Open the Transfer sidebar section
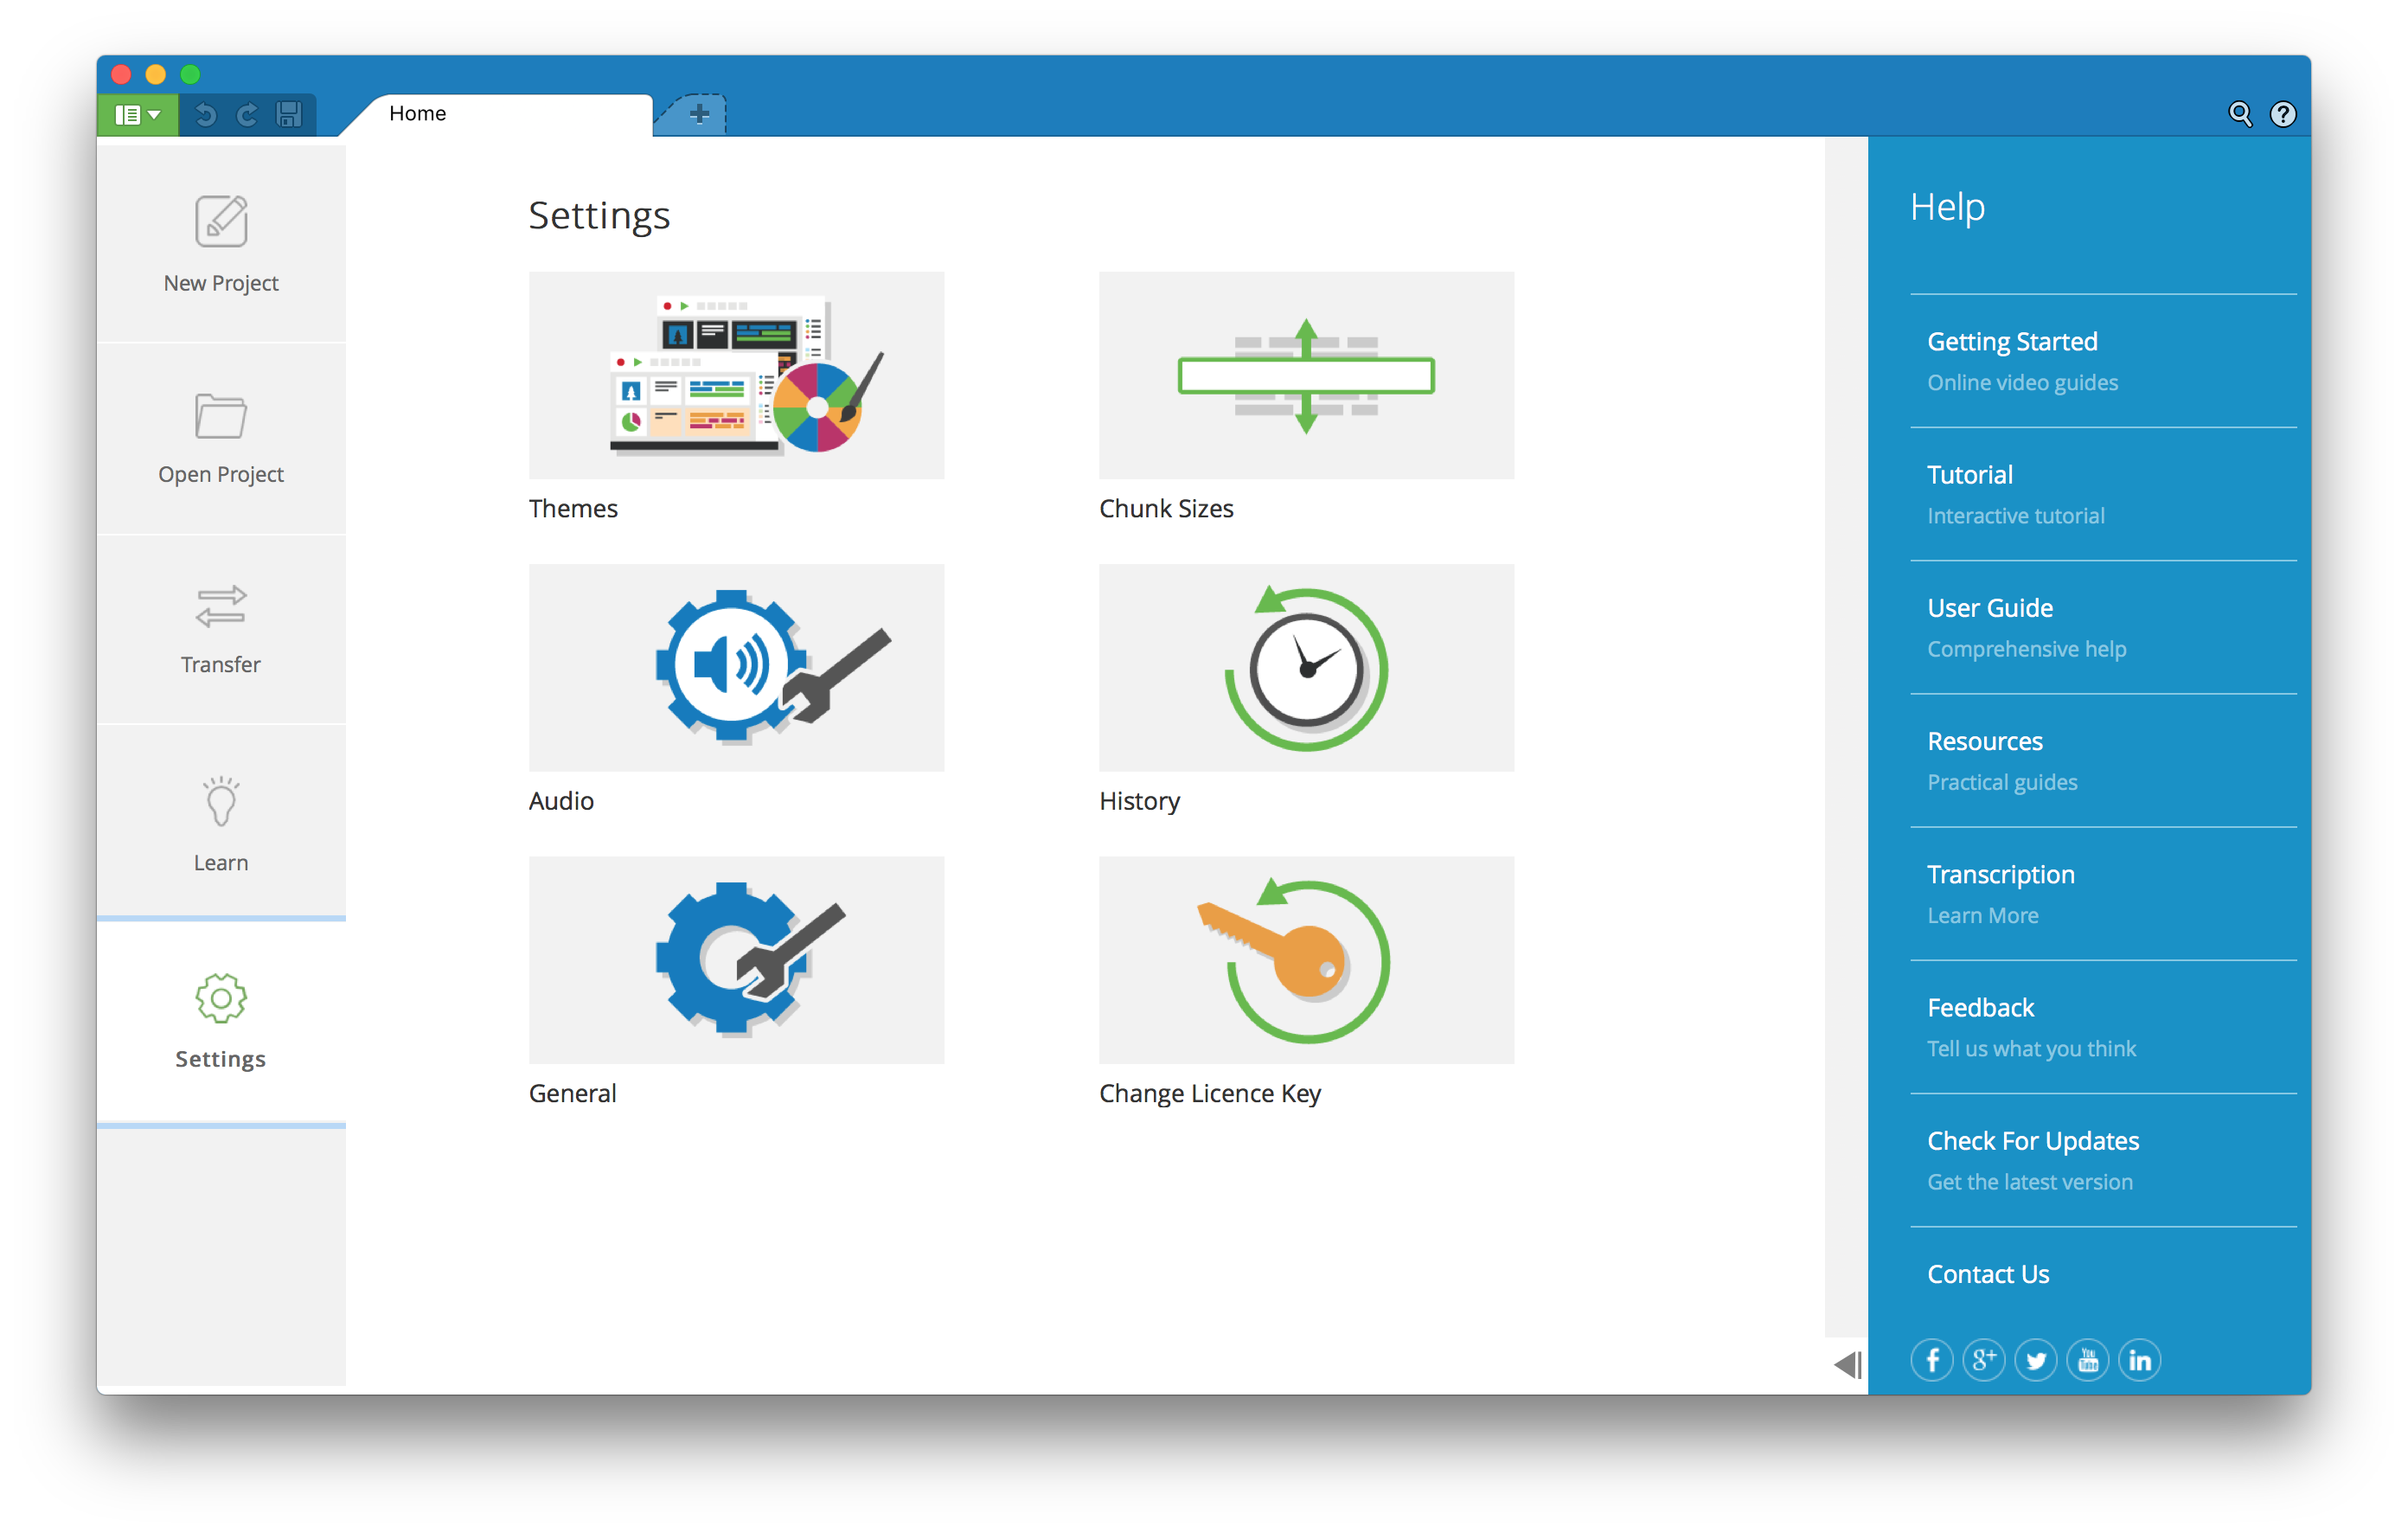2408x1533 pixels. coord(221,630)
